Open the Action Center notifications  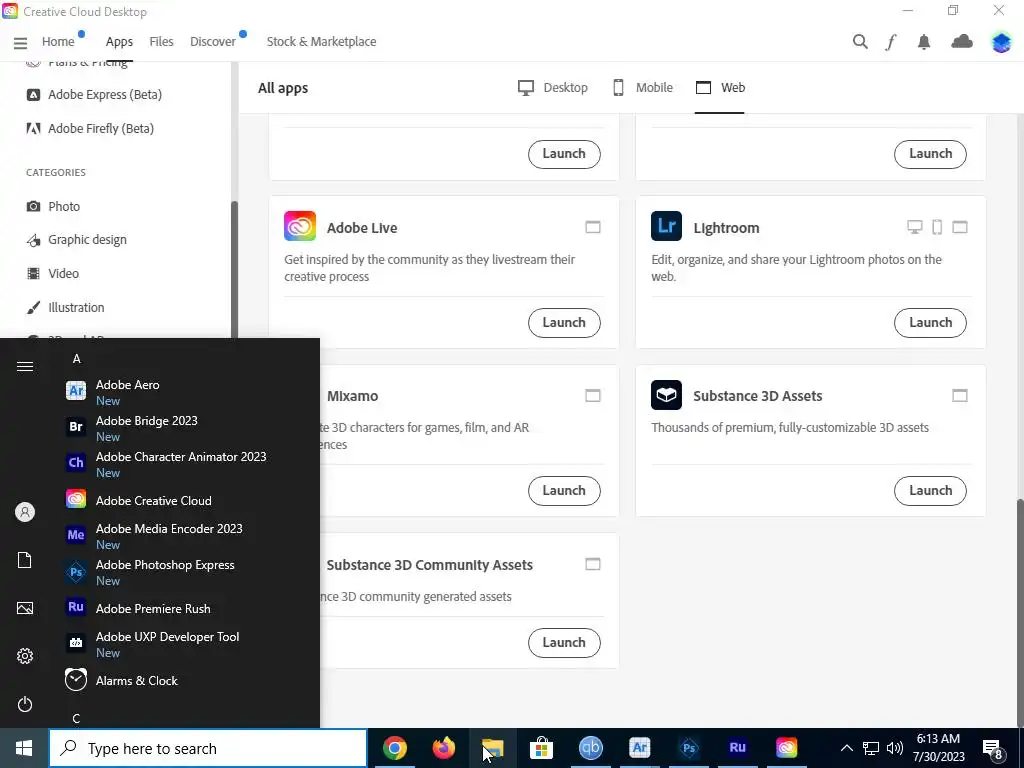[x=993, y=749]
